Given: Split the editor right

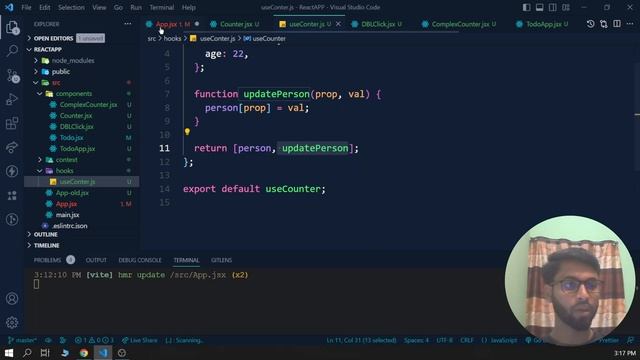Looking at the screenshot, I should click(617, 24).
